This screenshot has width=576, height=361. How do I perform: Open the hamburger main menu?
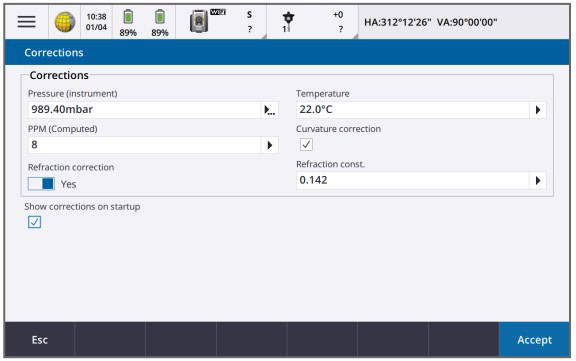click(x=26, y=22)
